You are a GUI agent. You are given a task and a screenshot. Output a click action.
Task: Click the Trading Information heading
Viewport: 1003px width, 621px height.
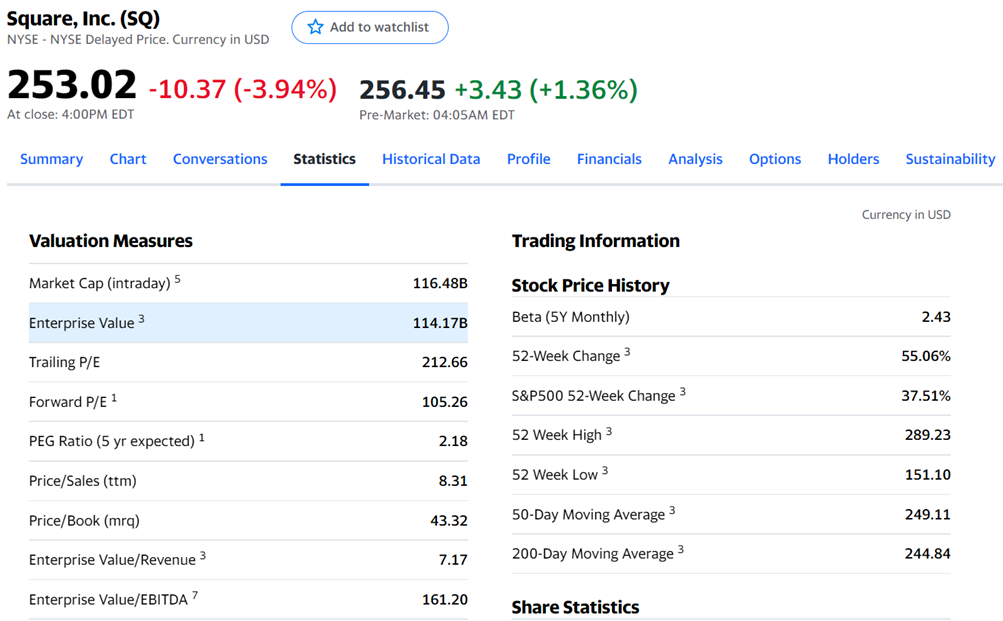[x=596, y=240]
